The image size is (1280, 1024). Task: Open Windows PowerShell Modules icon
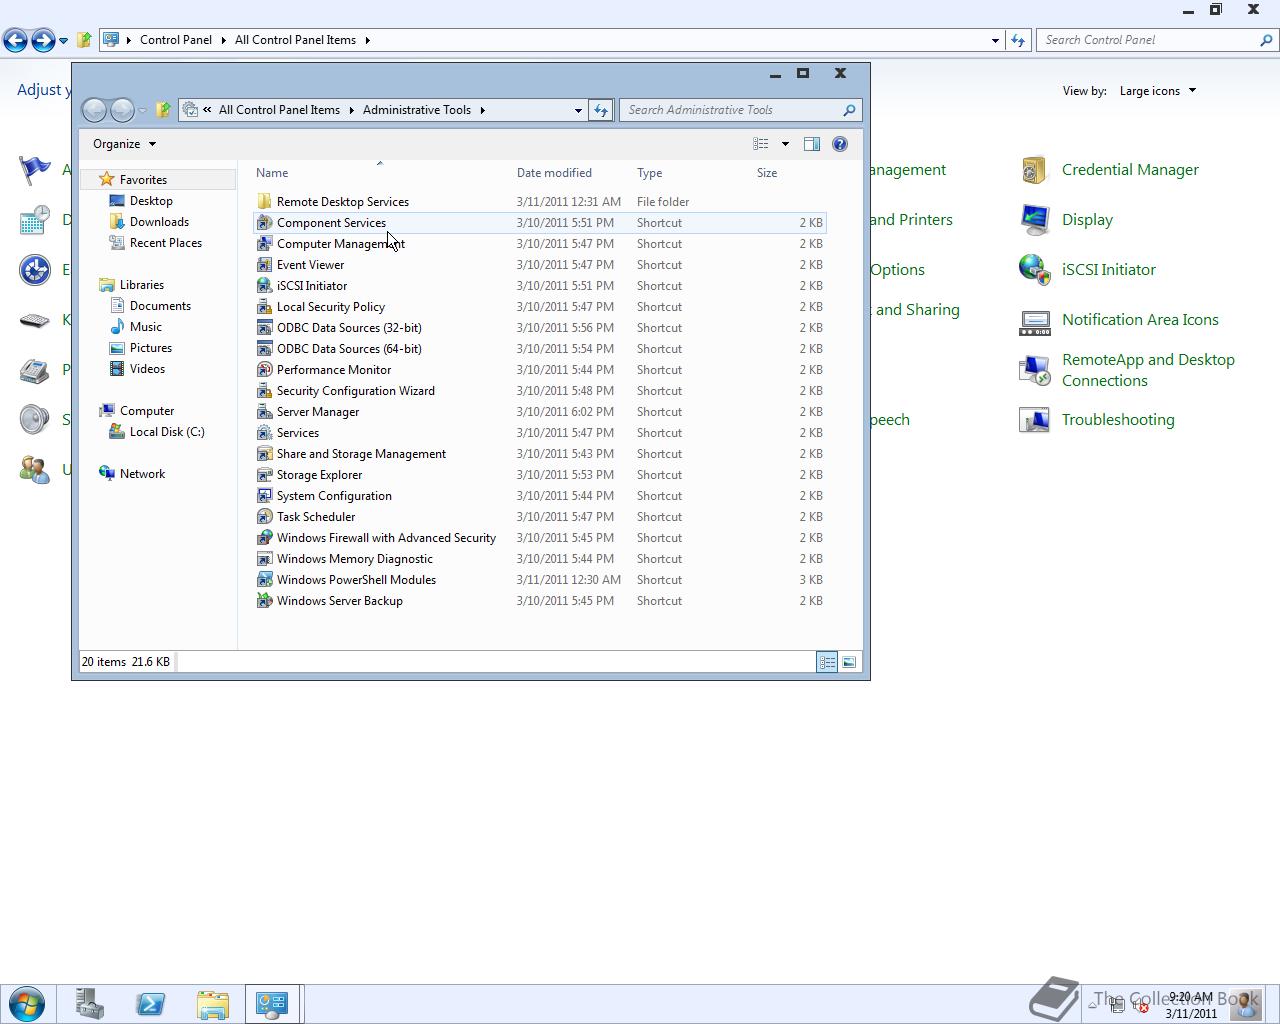click(x=264, y=580)
